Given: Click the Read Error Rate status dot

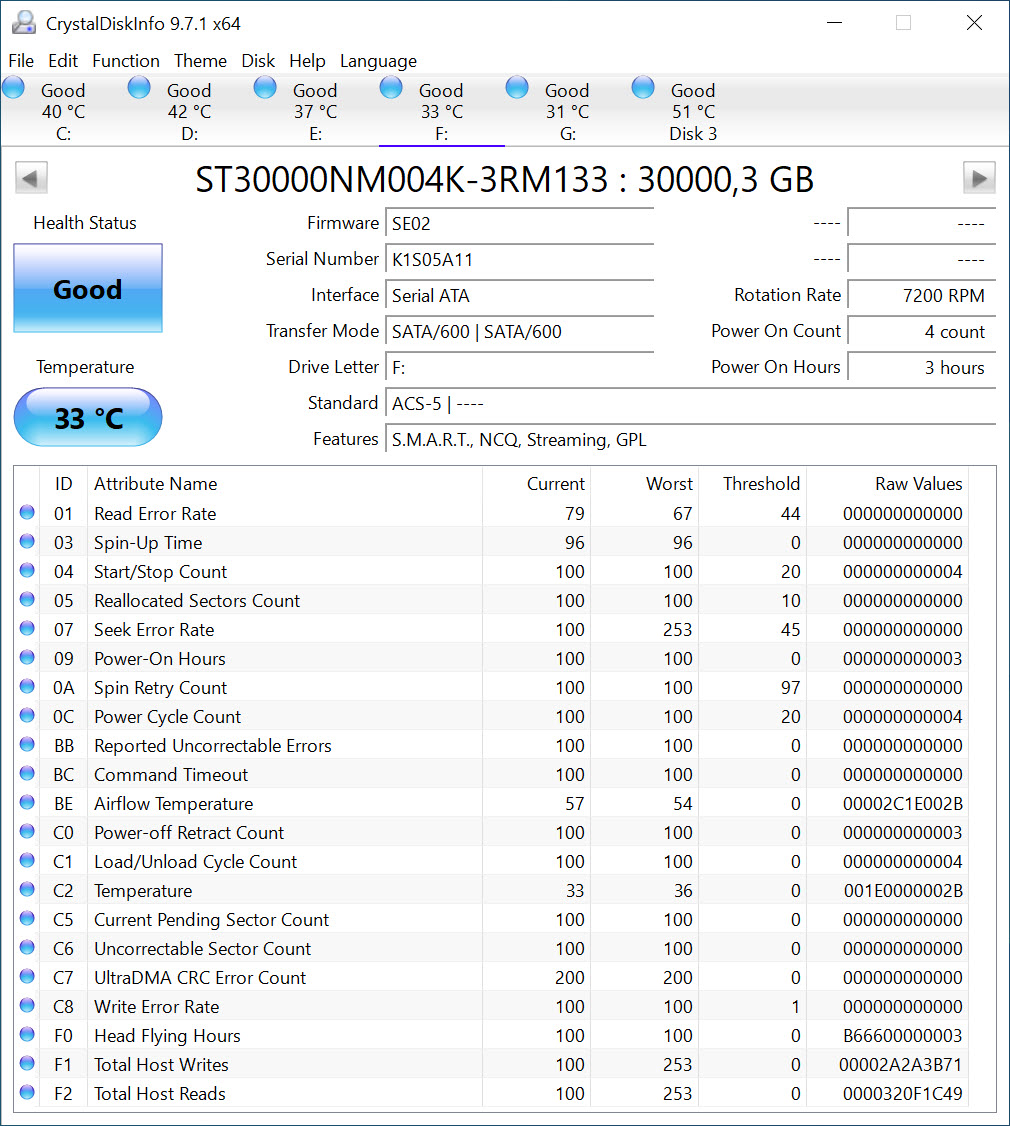Looking at the screenshot, I should (27, 514).
